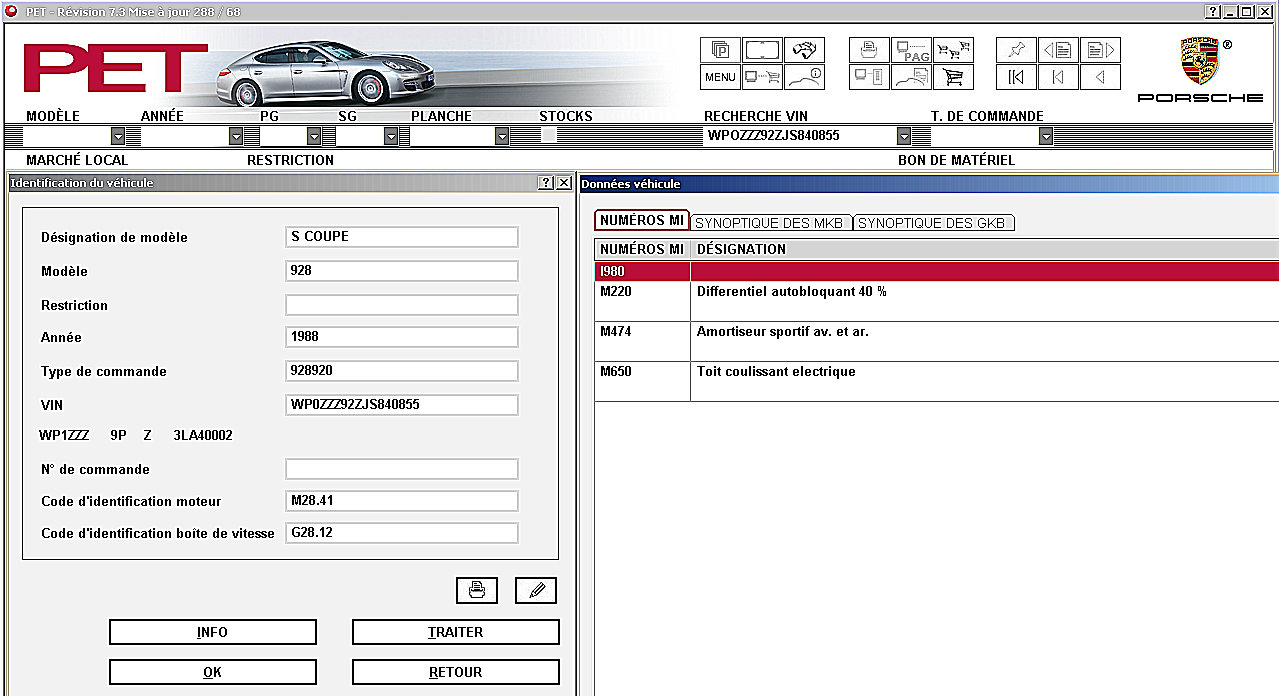Viewport: 1279px width, 696px height.
Task: Click the INFO button
Action: pos(212,632)
